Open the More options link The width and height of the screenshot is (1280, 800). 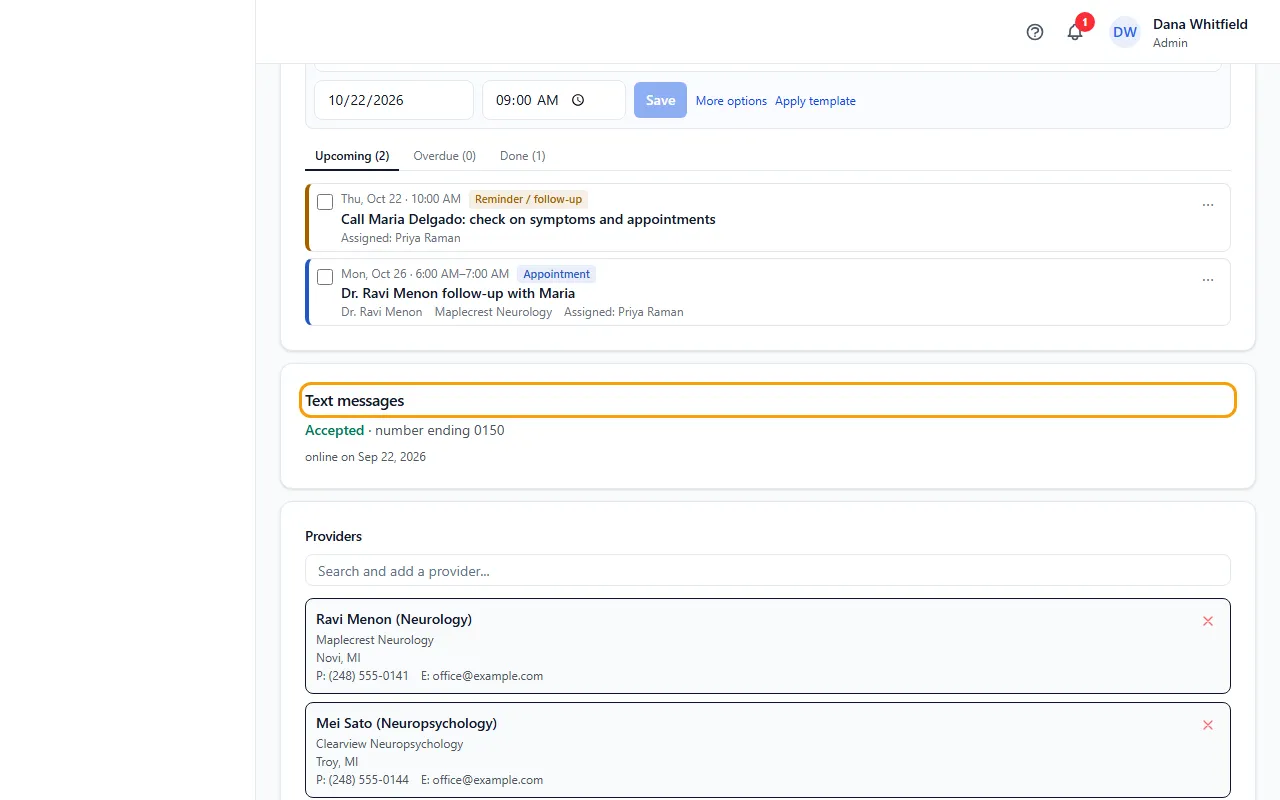click(731, 101)
